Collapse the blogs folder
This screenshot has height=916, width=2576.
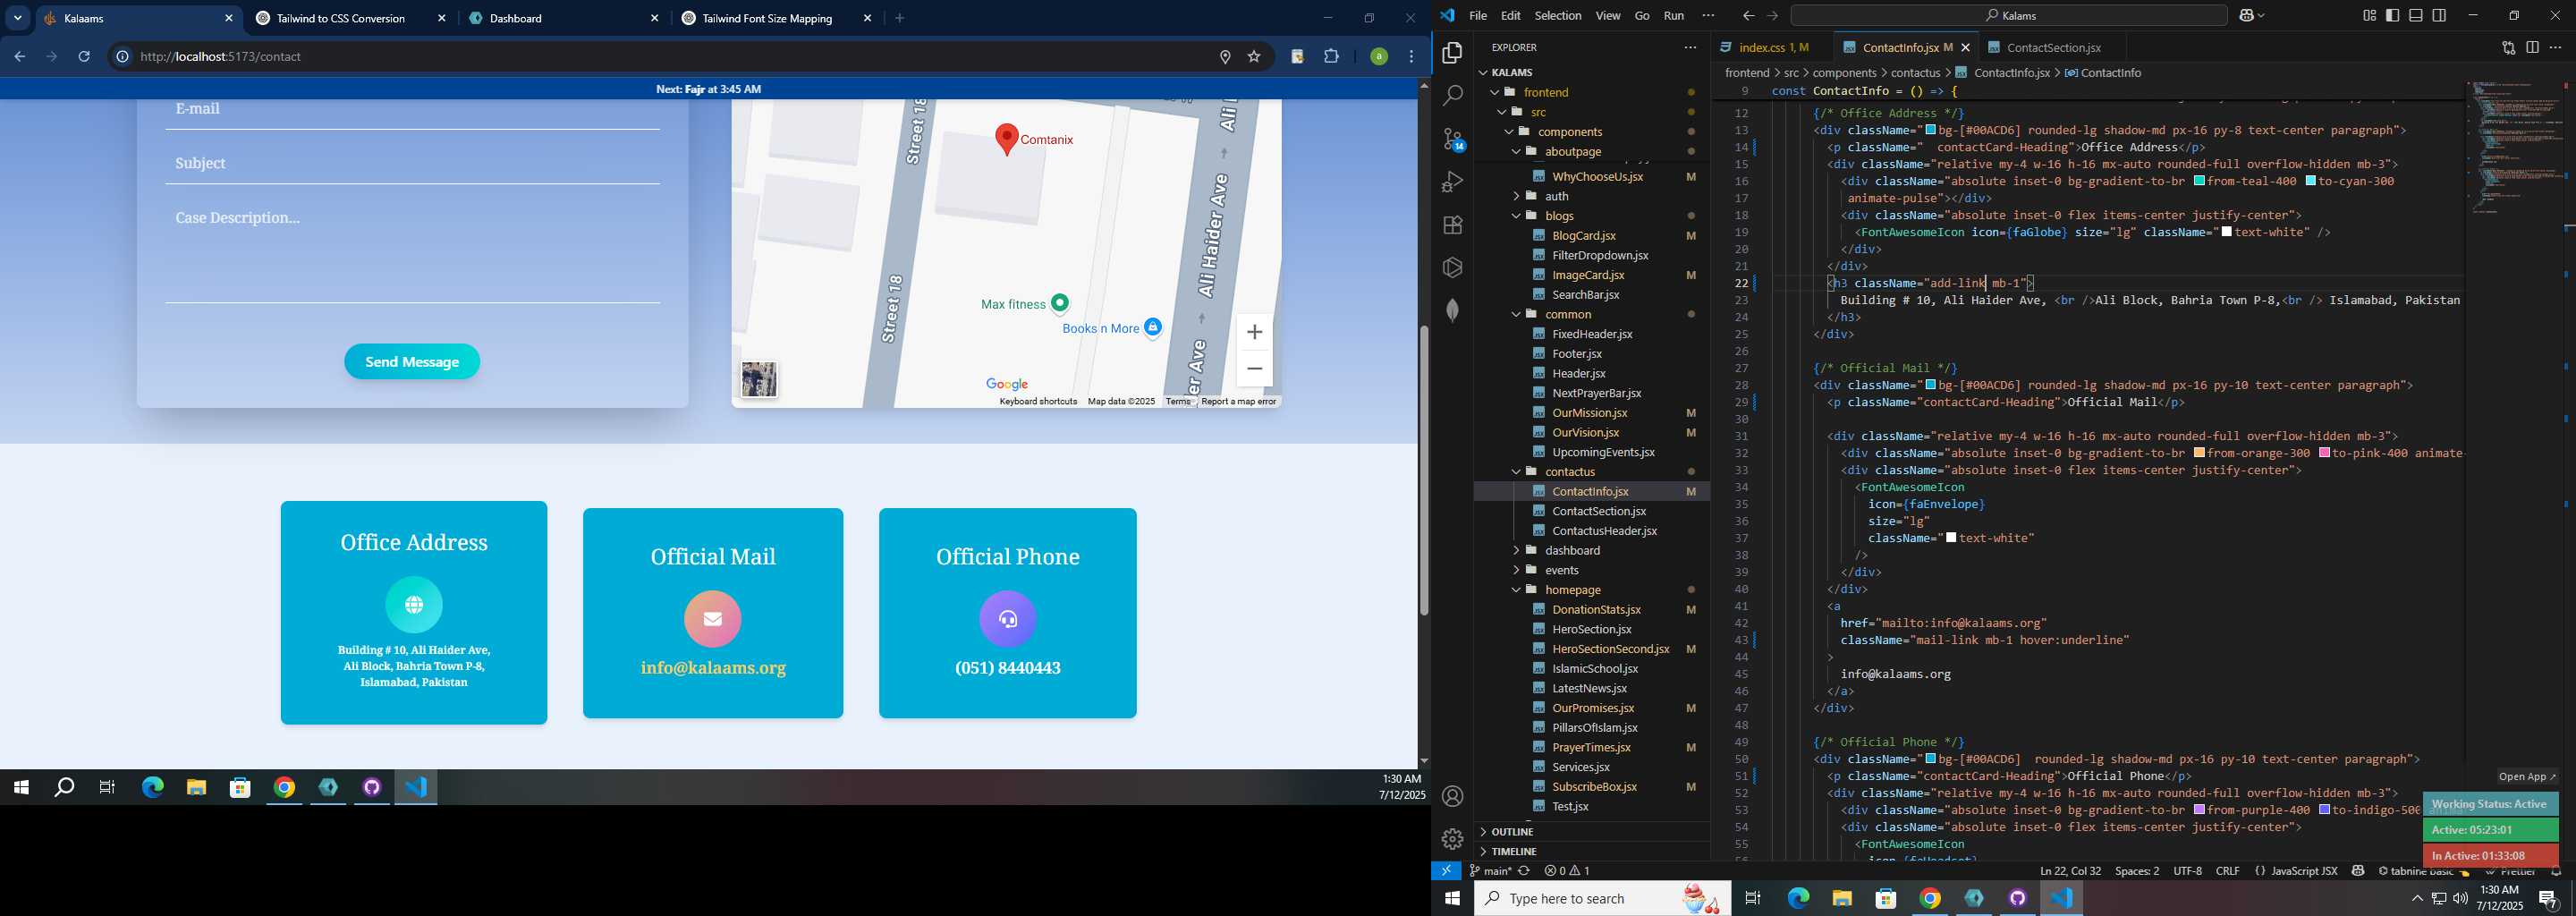pos(1516,216)
